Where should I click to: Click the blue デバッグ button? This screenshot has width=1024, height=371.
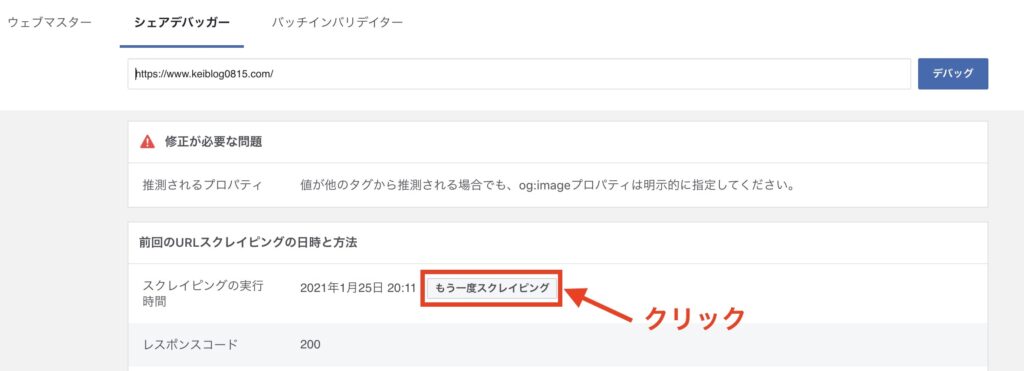tap(953, 74)
